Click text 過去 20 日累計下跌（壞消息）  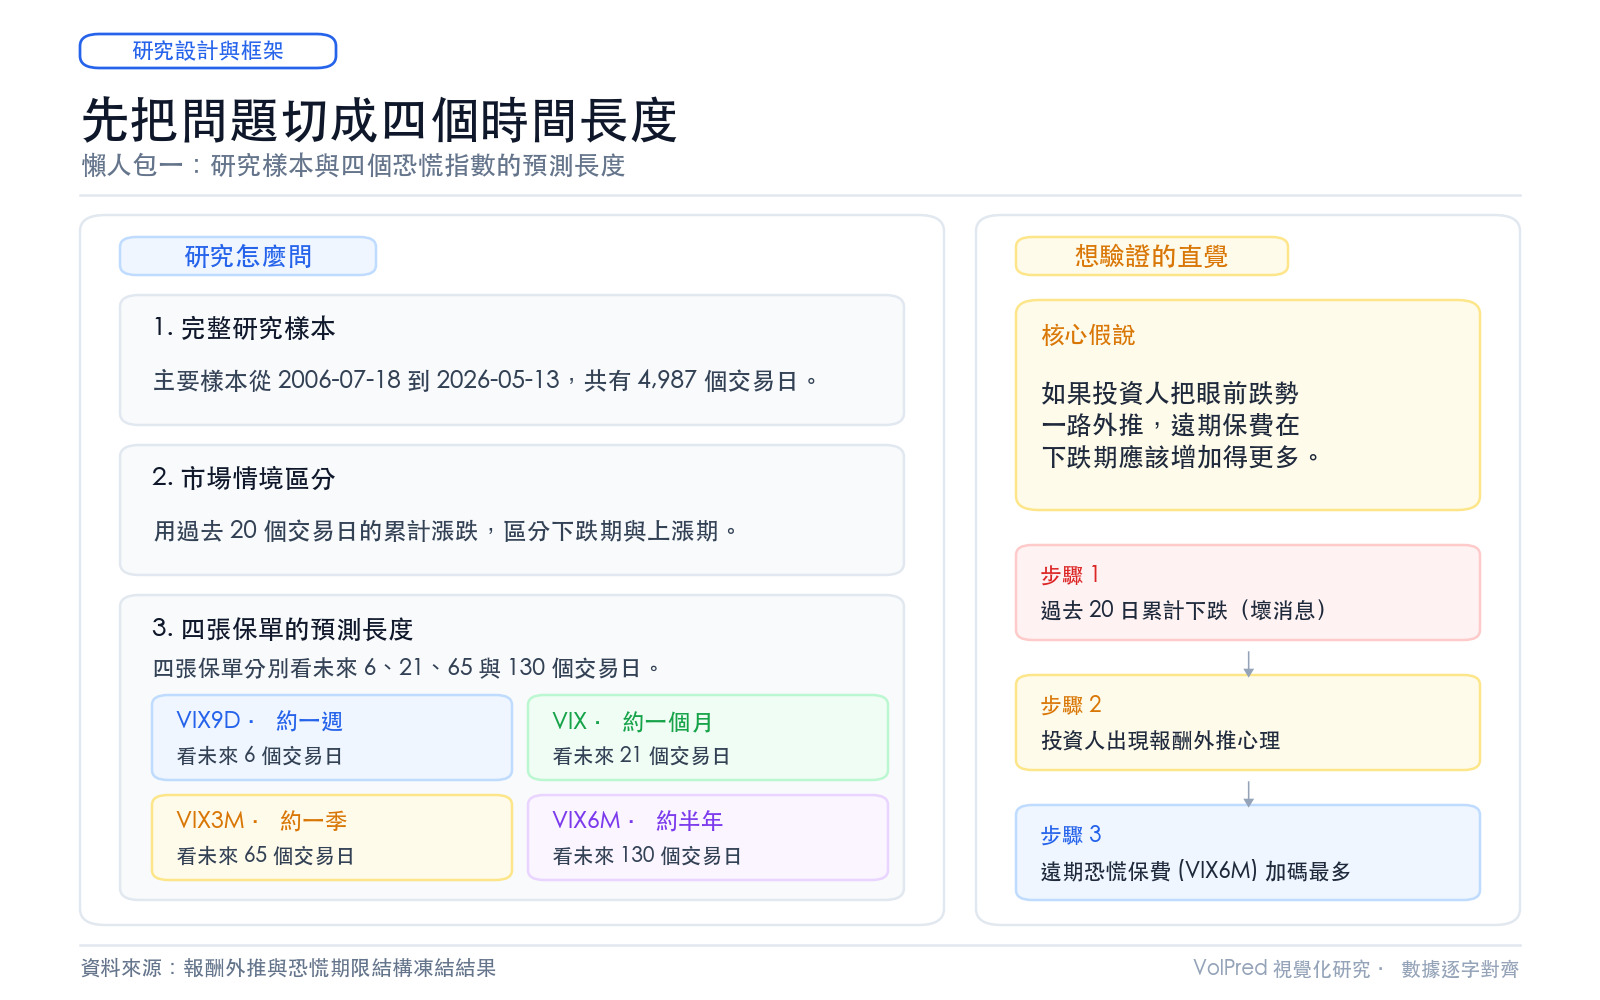(x=1183, y=610)
